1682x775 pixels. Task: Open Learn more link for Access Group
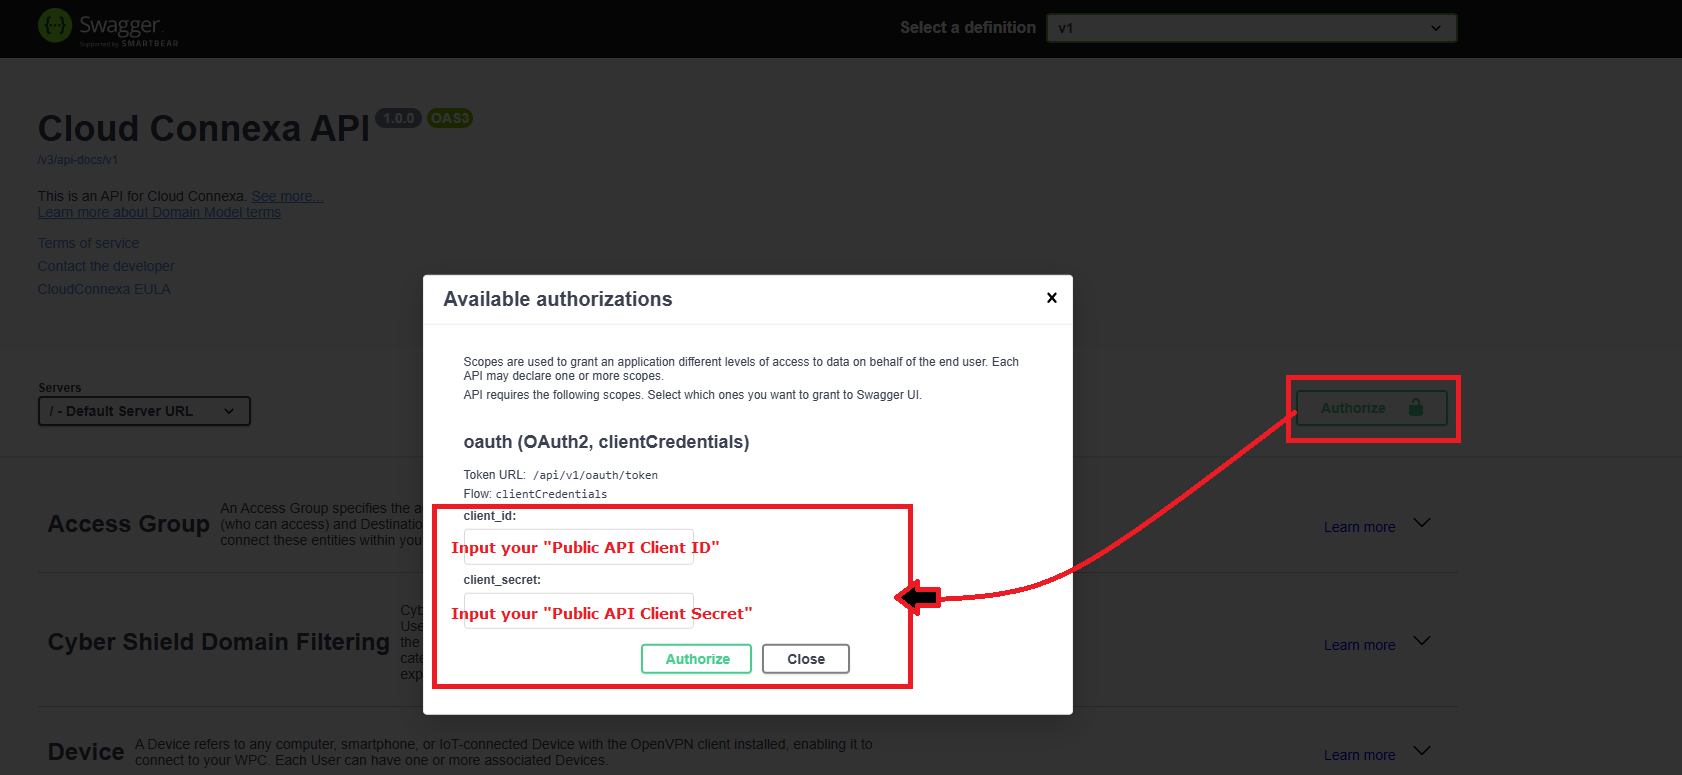(1359, 527)
